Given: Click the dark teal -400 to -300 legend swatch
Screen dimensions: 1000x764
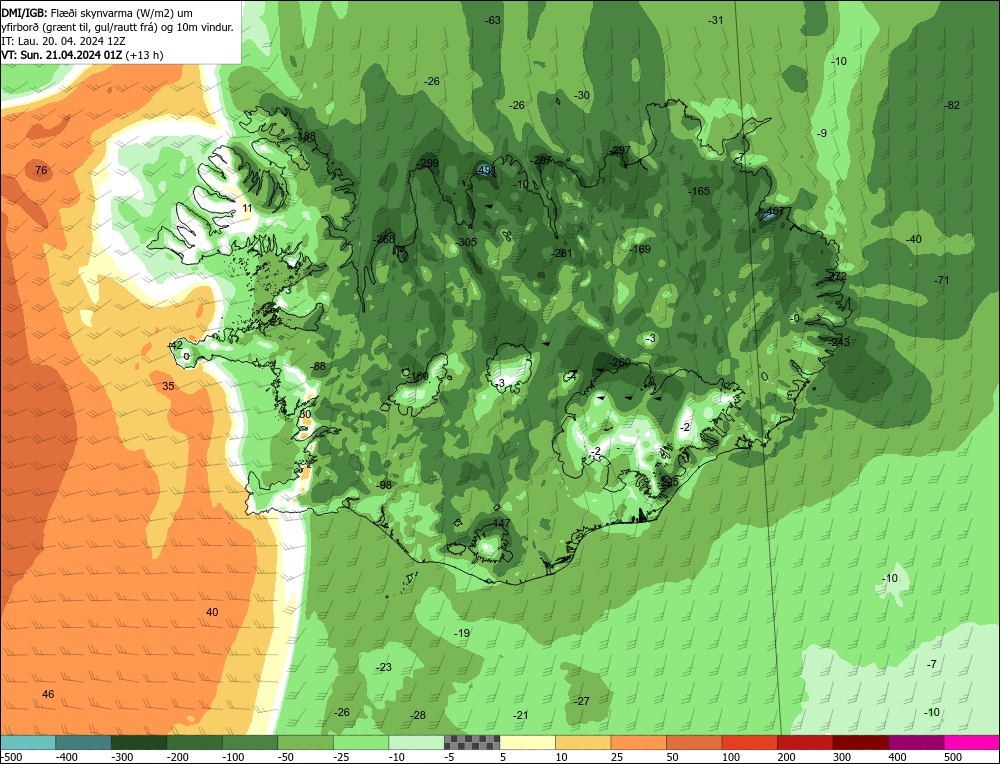Looking at the screenshot, I should 84,742.
